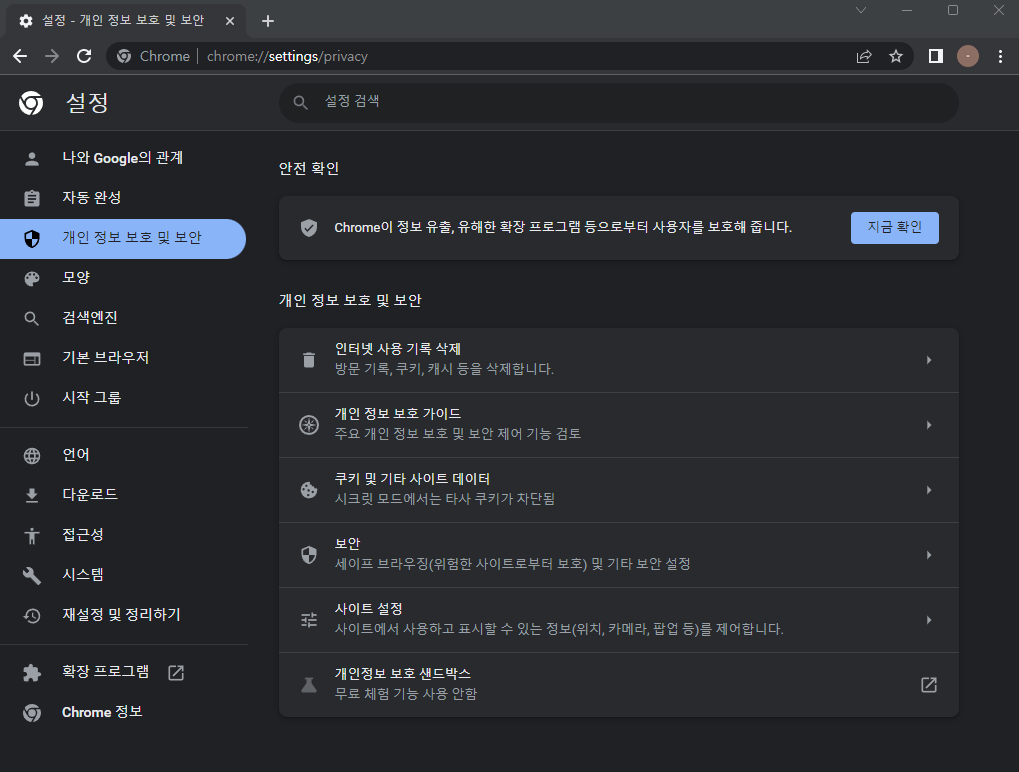Open the Chrome three-dot menu
Screen dimensions: 1019x772
[1000, 57]
